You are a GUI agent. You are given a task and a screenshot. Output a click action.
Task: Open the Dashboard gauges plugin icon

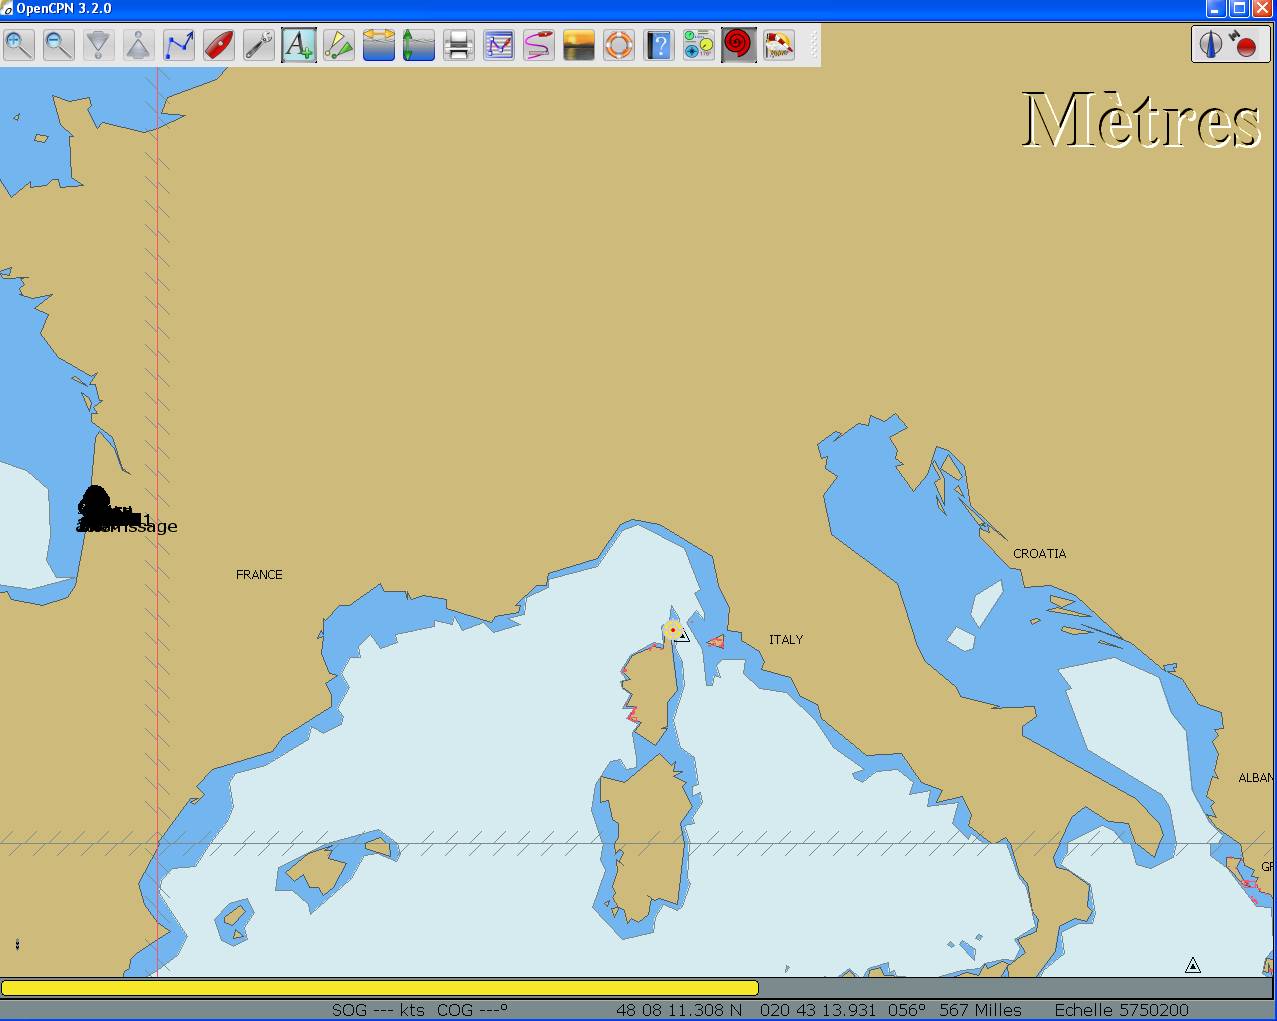699,45
